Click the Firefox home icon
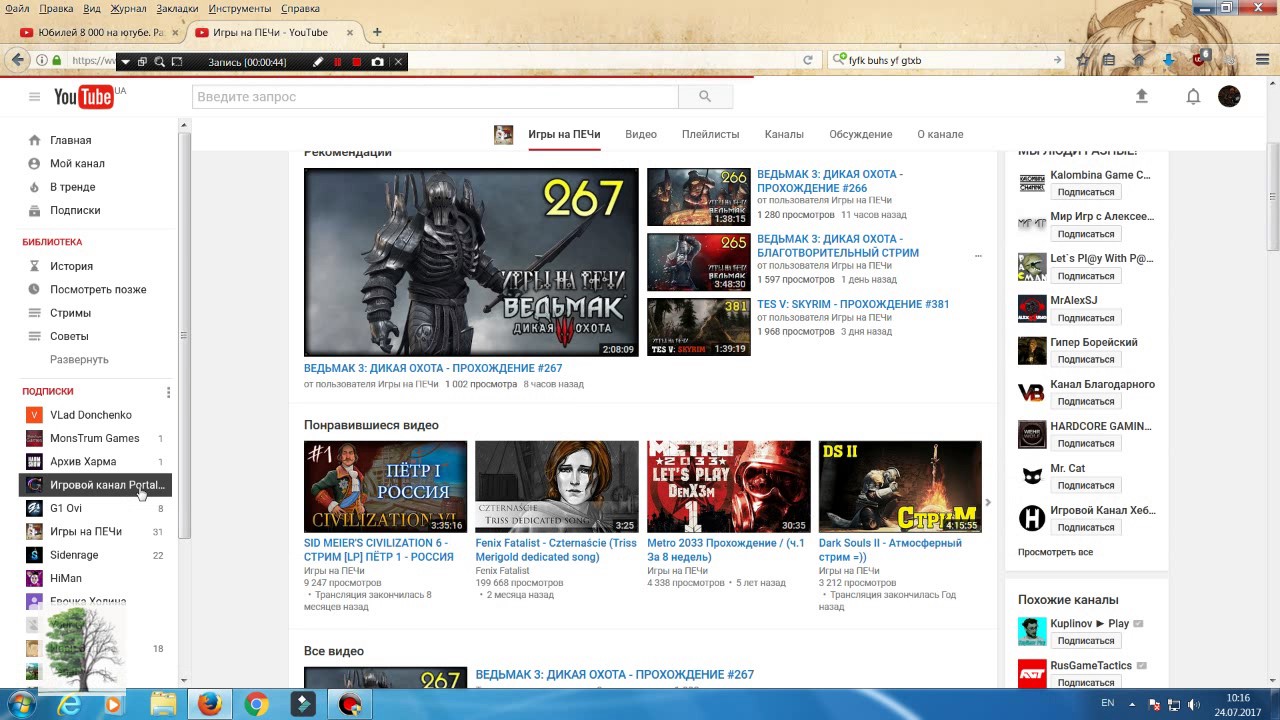Viewport: 1280px width, 720px height. click(x=1138, y=60)
